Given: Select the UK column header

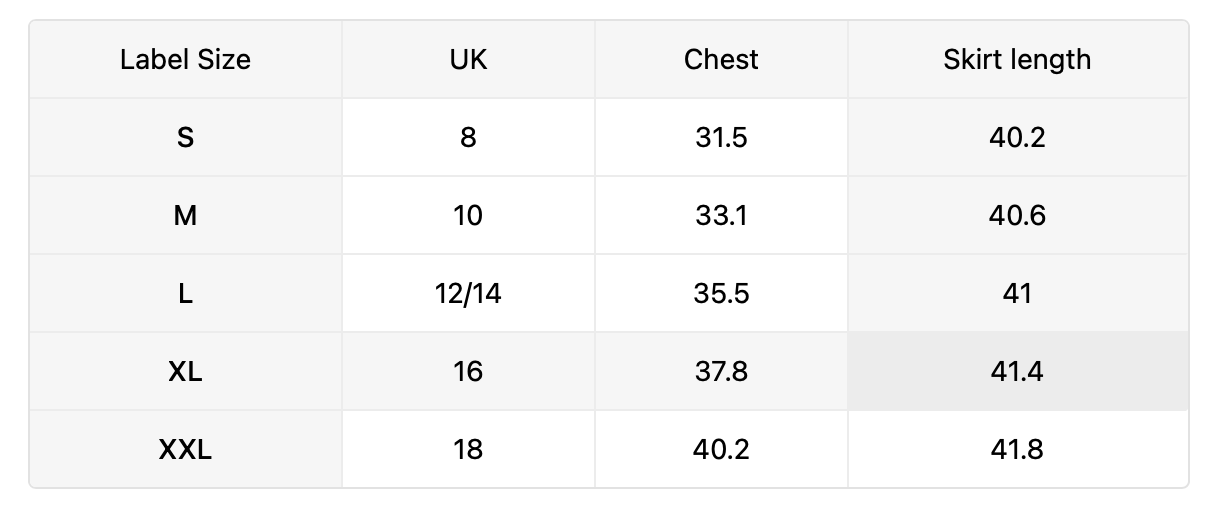Looking at the screenshot, I should pyautogui.click(x=468, y=59).
